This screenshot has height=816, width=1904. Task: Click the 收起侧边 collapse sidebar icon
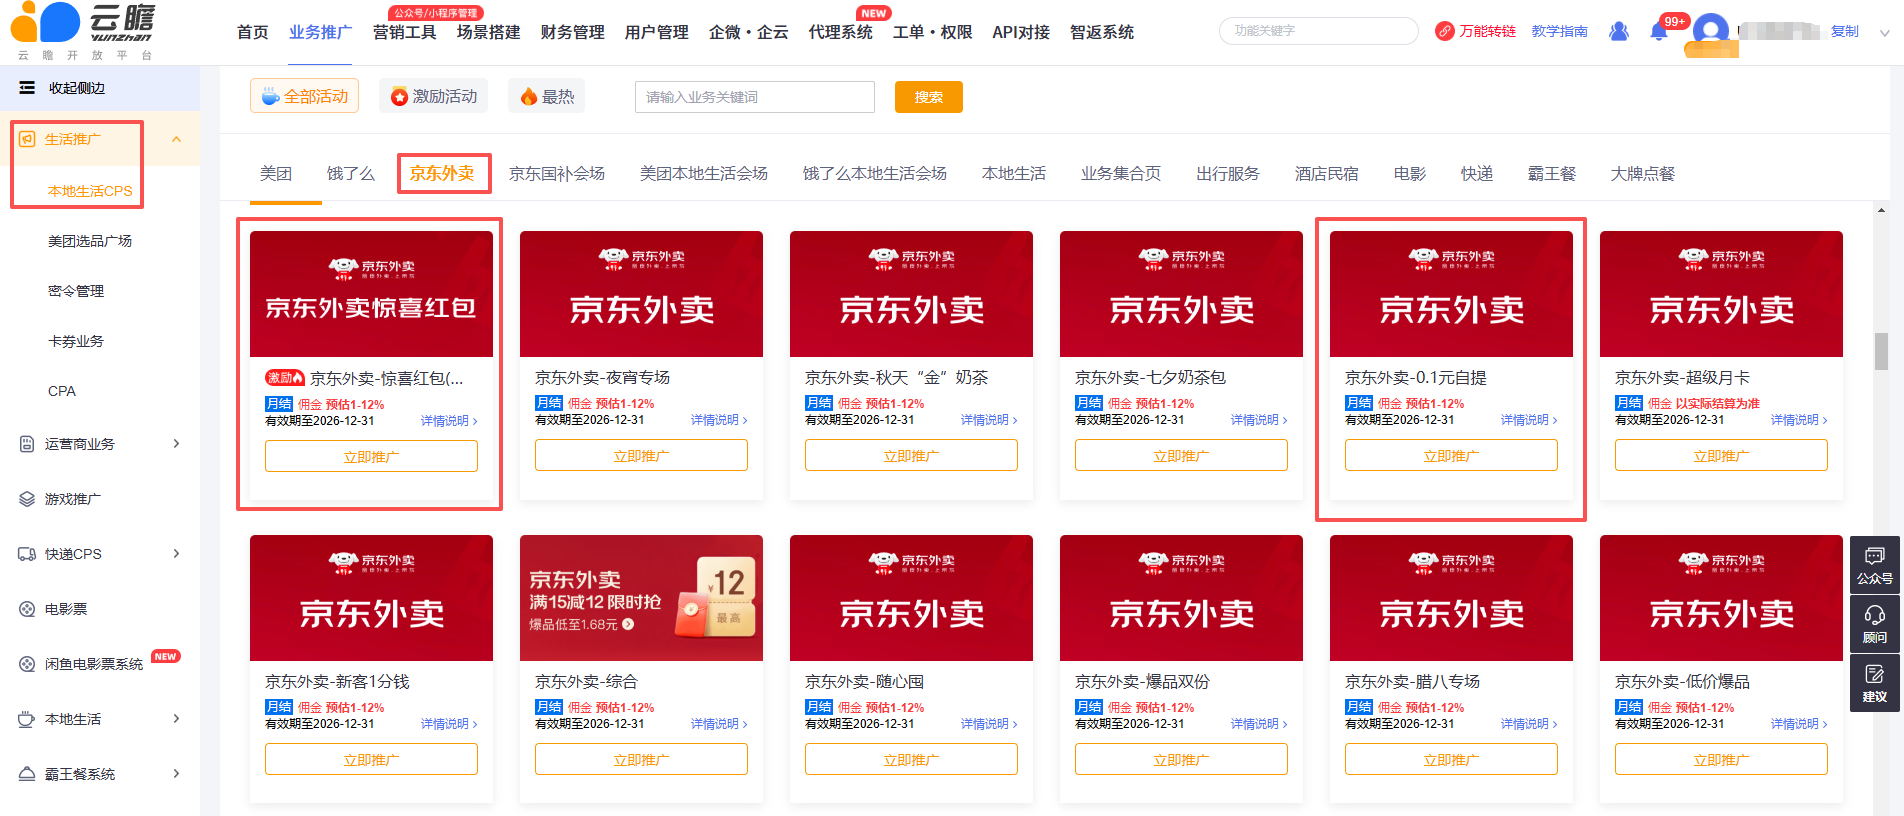pos(27,88)
